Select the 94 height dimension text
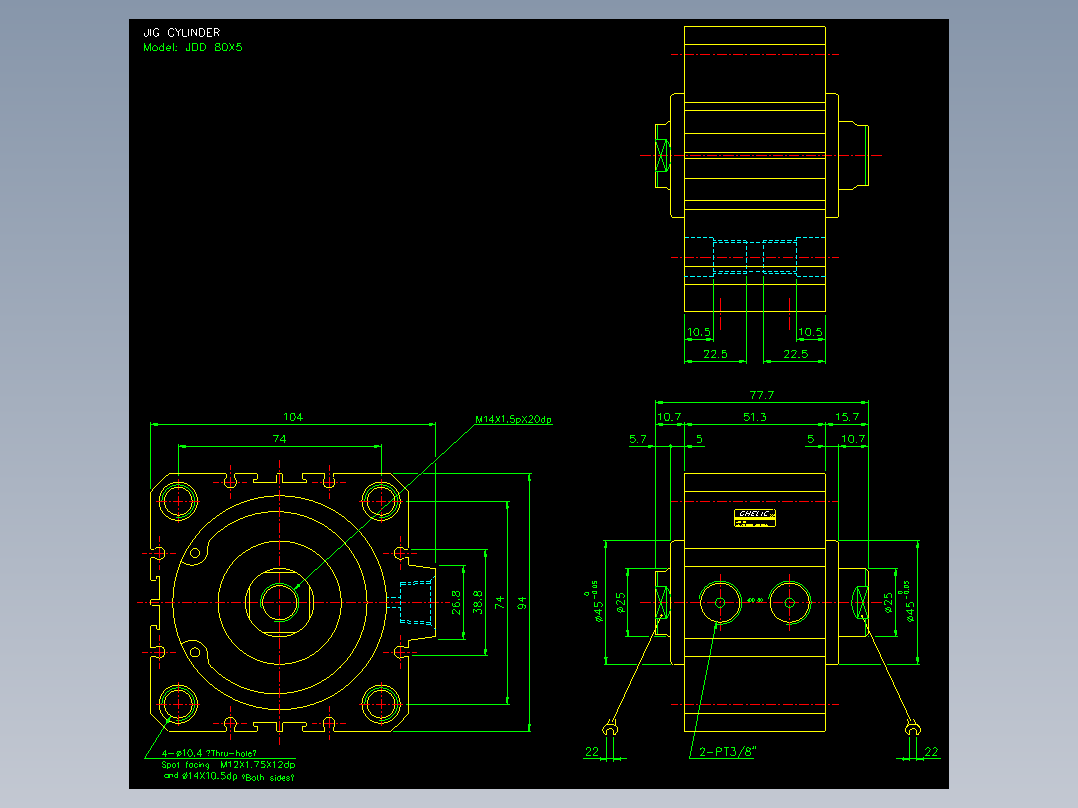 point(522,603)
